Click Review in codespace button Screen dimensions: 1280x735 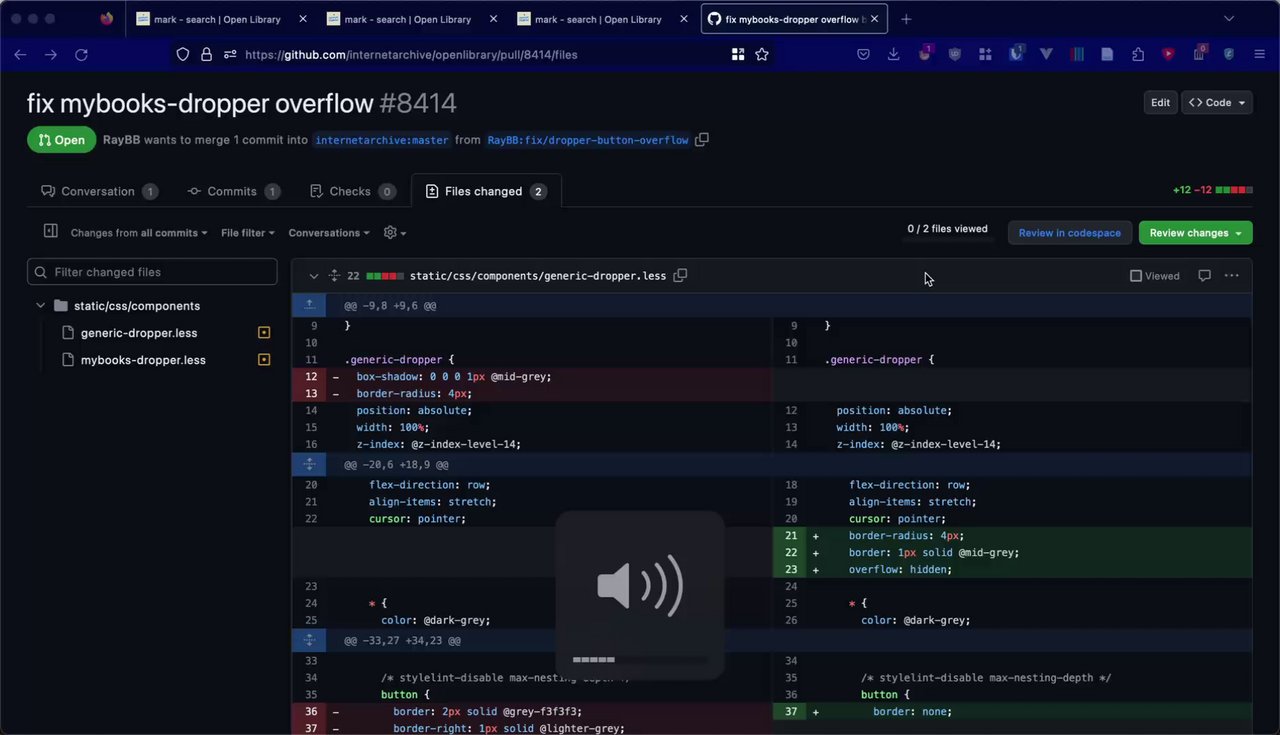click(1070, 233)
